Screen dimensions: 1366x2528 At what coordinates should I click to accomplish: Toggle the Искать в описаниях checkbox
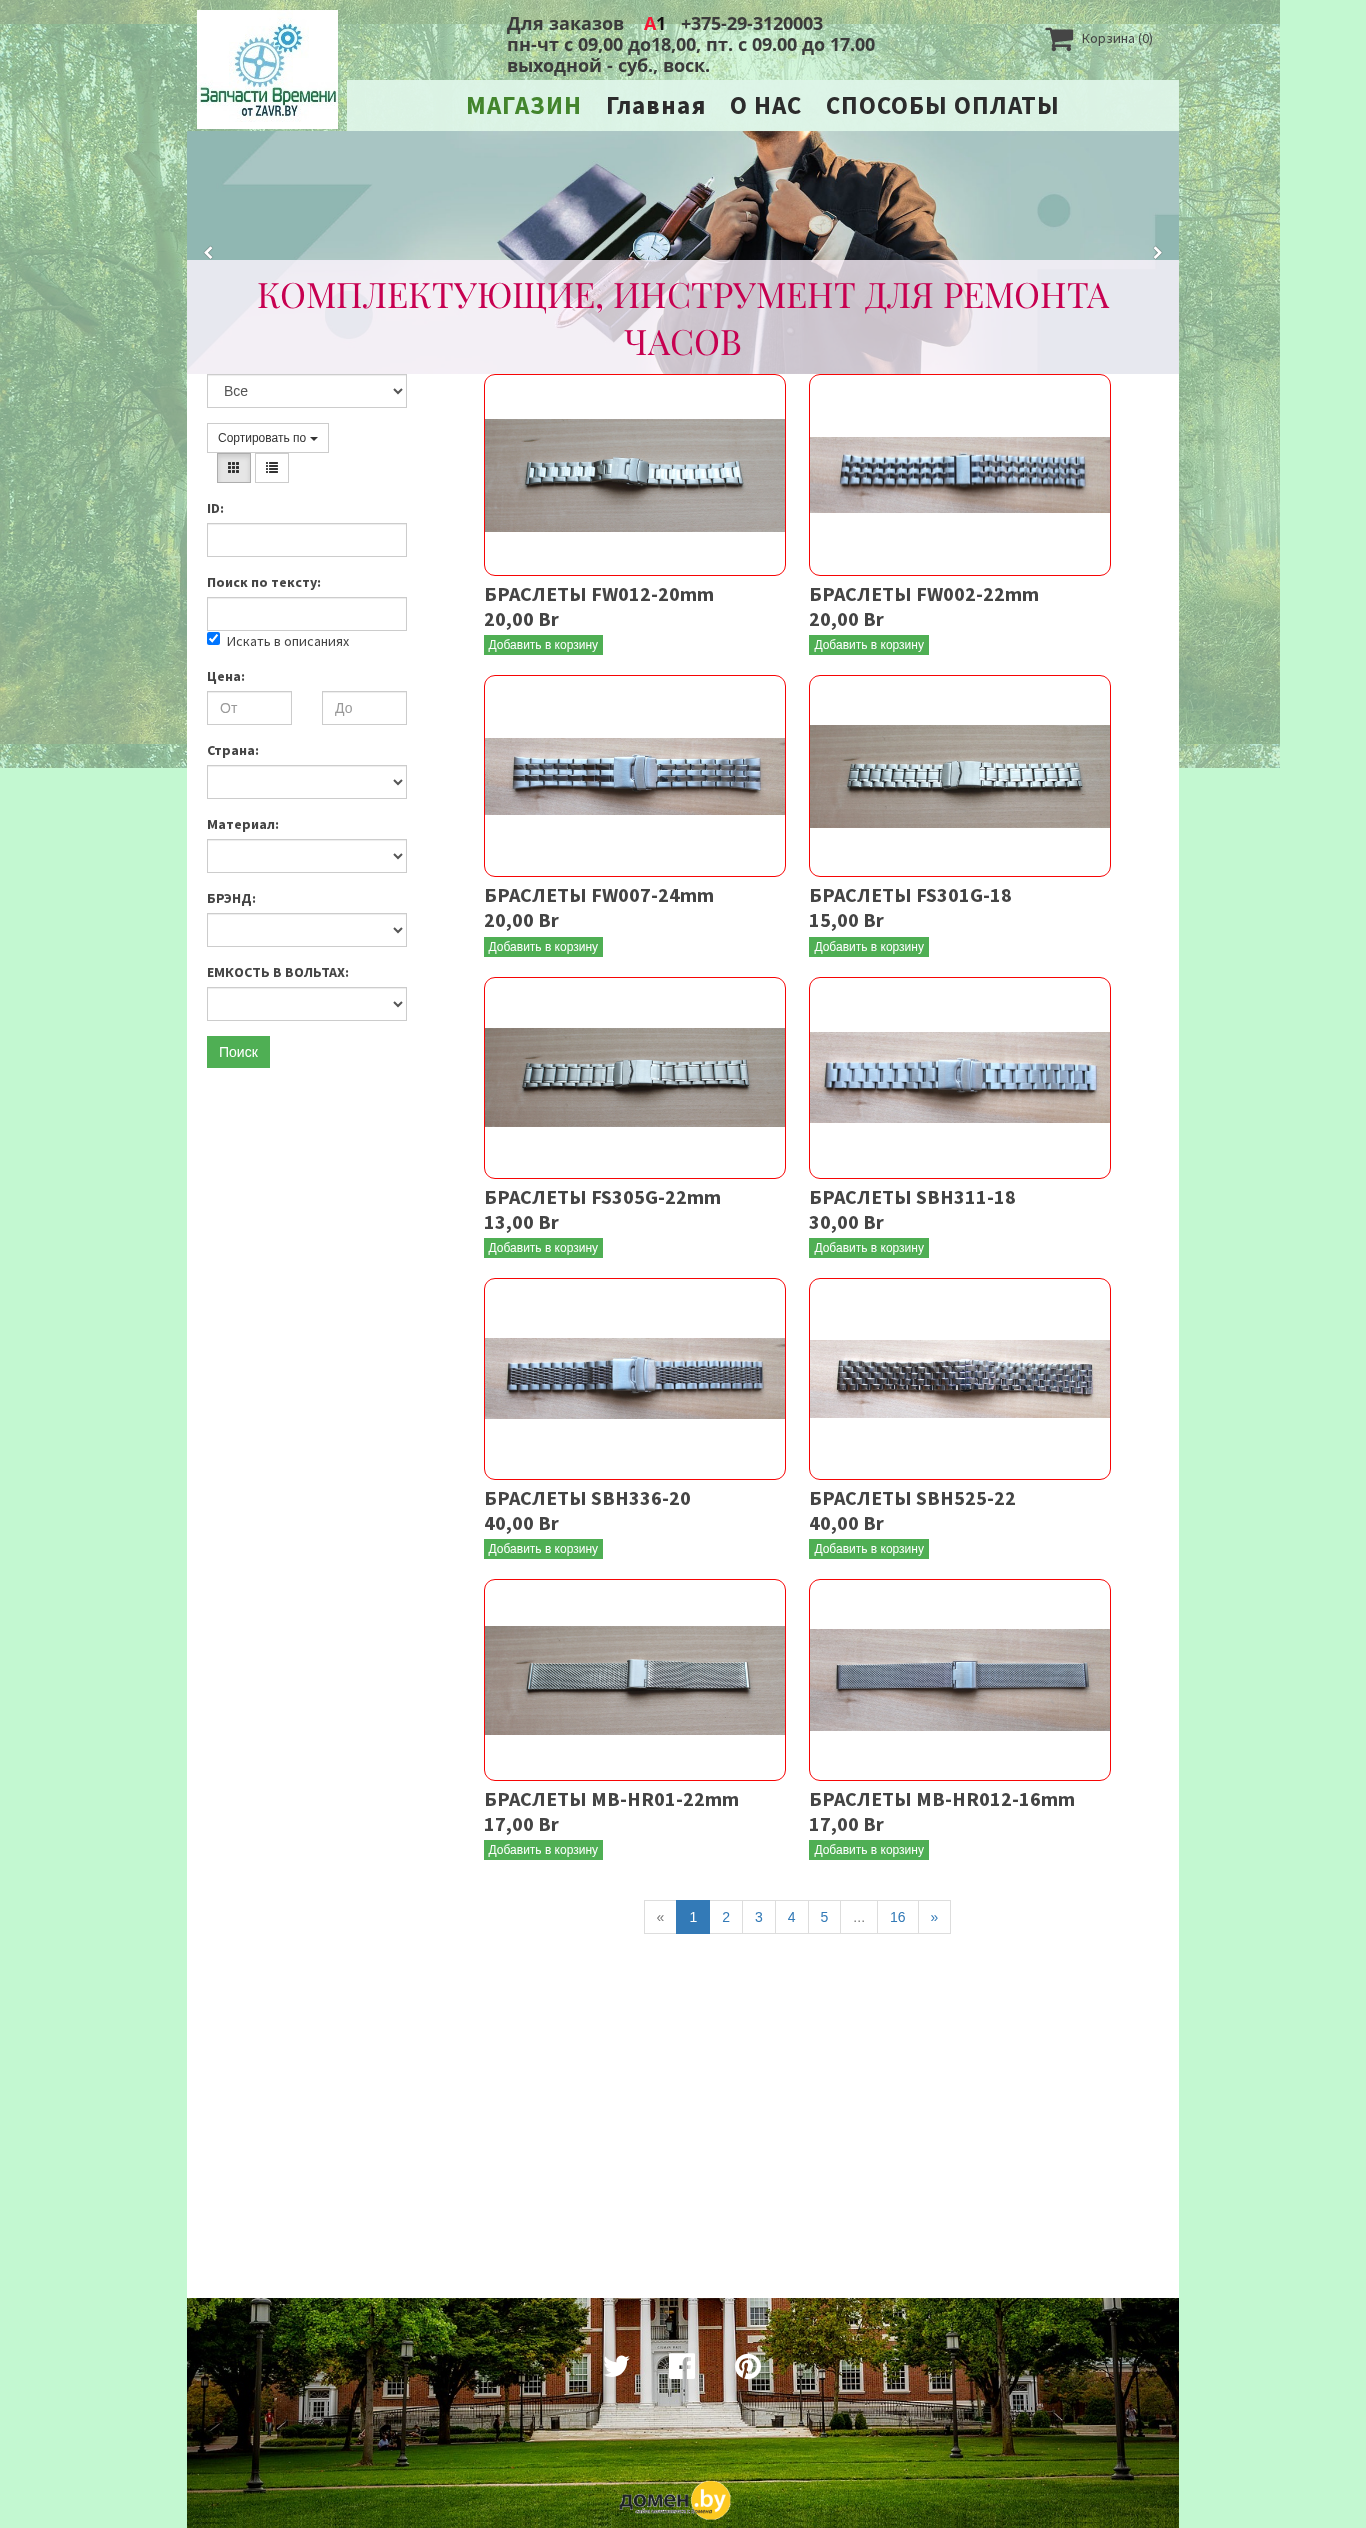[x=213, y=639]
